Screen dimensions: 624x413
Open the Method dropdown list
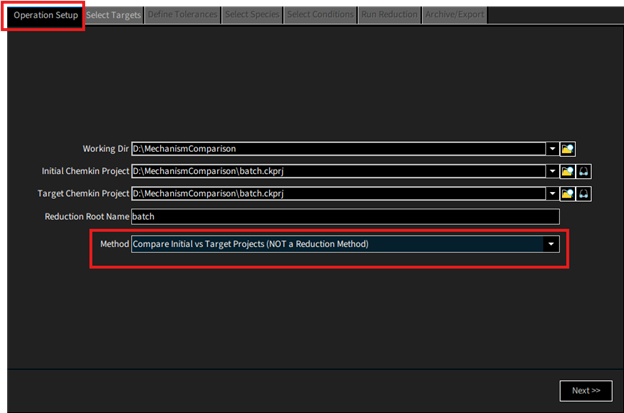(551, 244)
